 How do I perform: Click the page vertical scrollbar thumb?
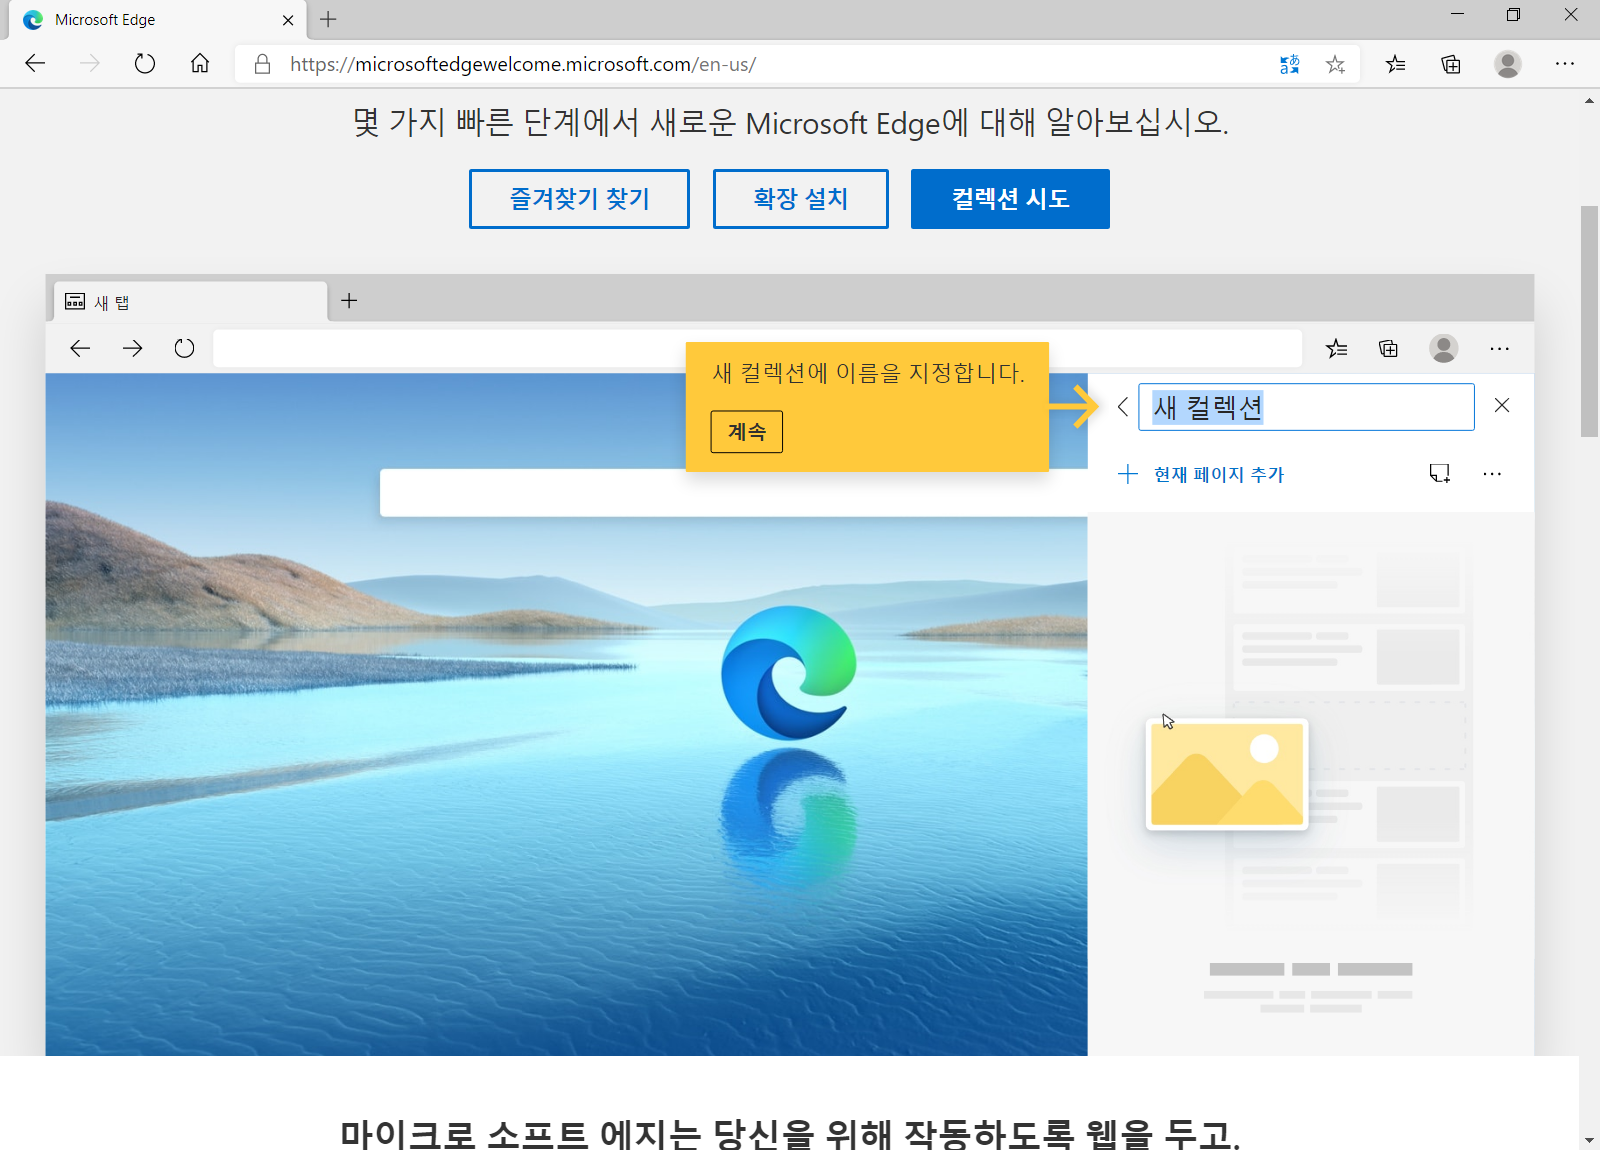[1589, 321]
